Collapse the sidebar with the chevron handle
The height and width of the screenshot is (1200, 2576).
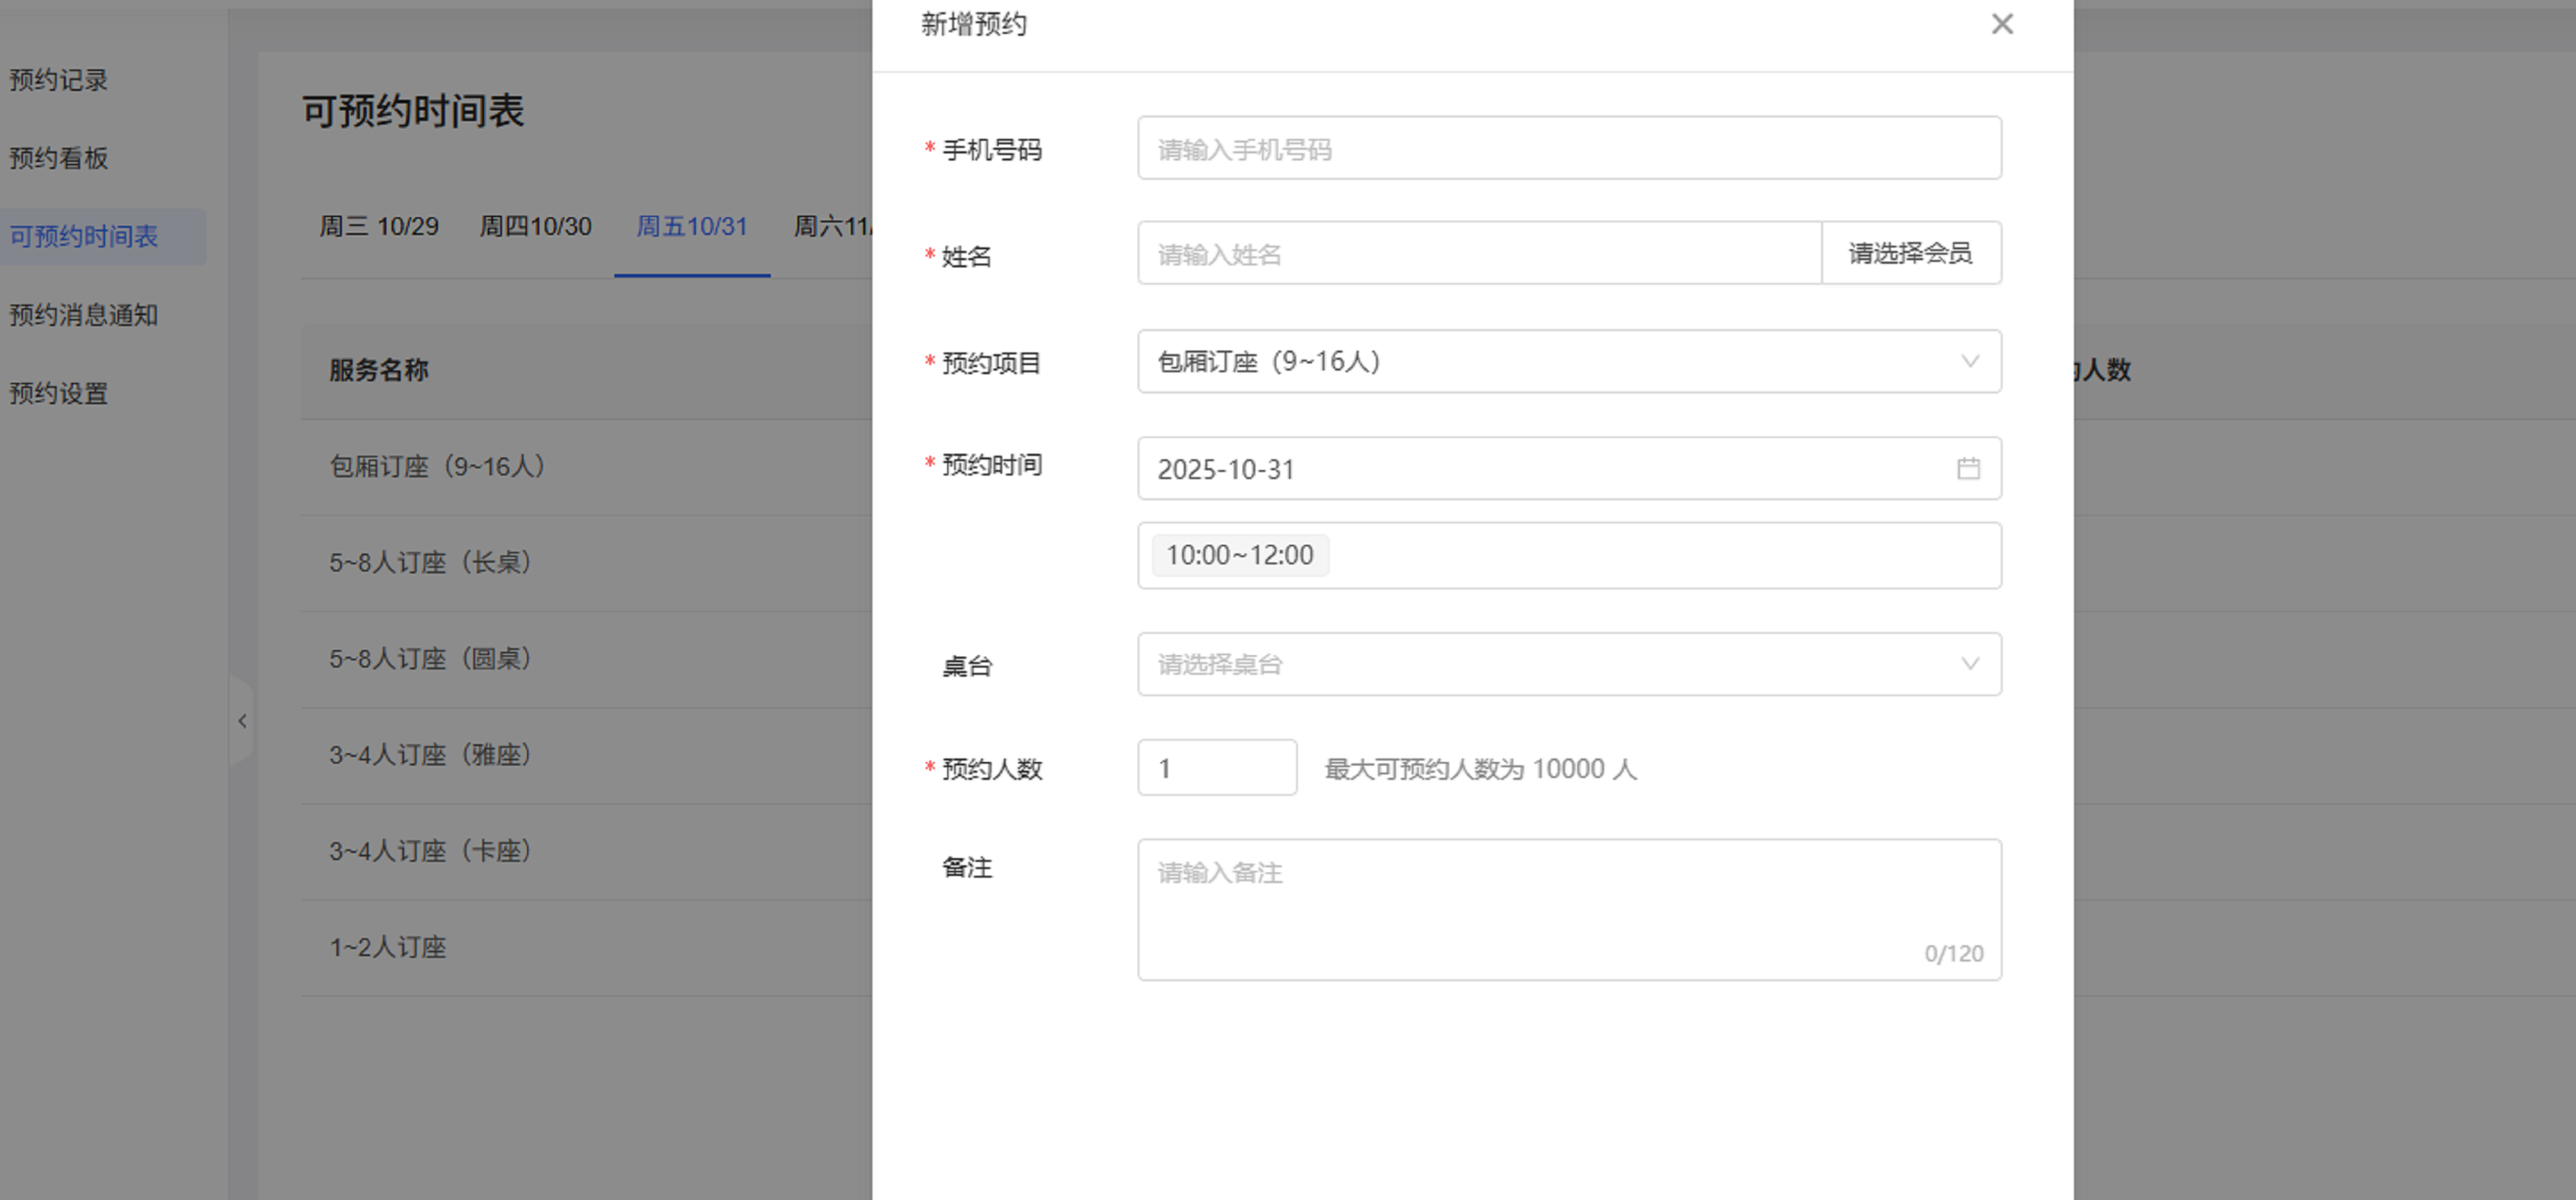click(242, 721)
